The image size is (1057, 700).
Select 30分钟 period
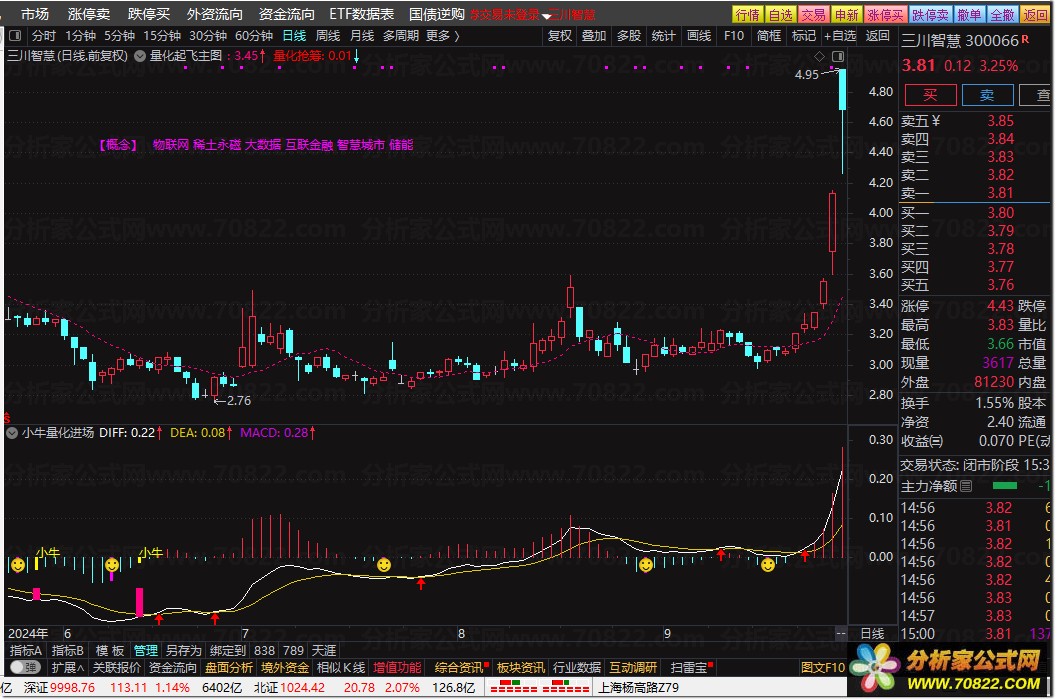click(208, 36)
